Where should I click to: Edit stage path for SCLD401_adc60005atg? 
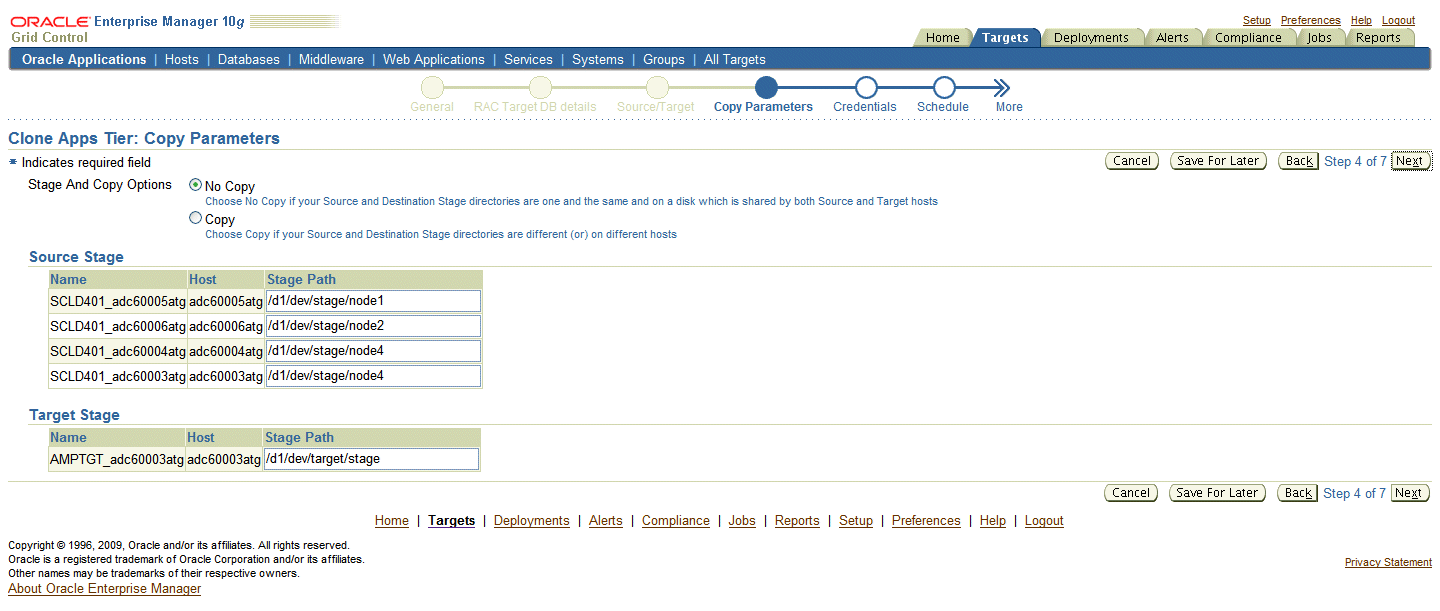click(373, 301)
